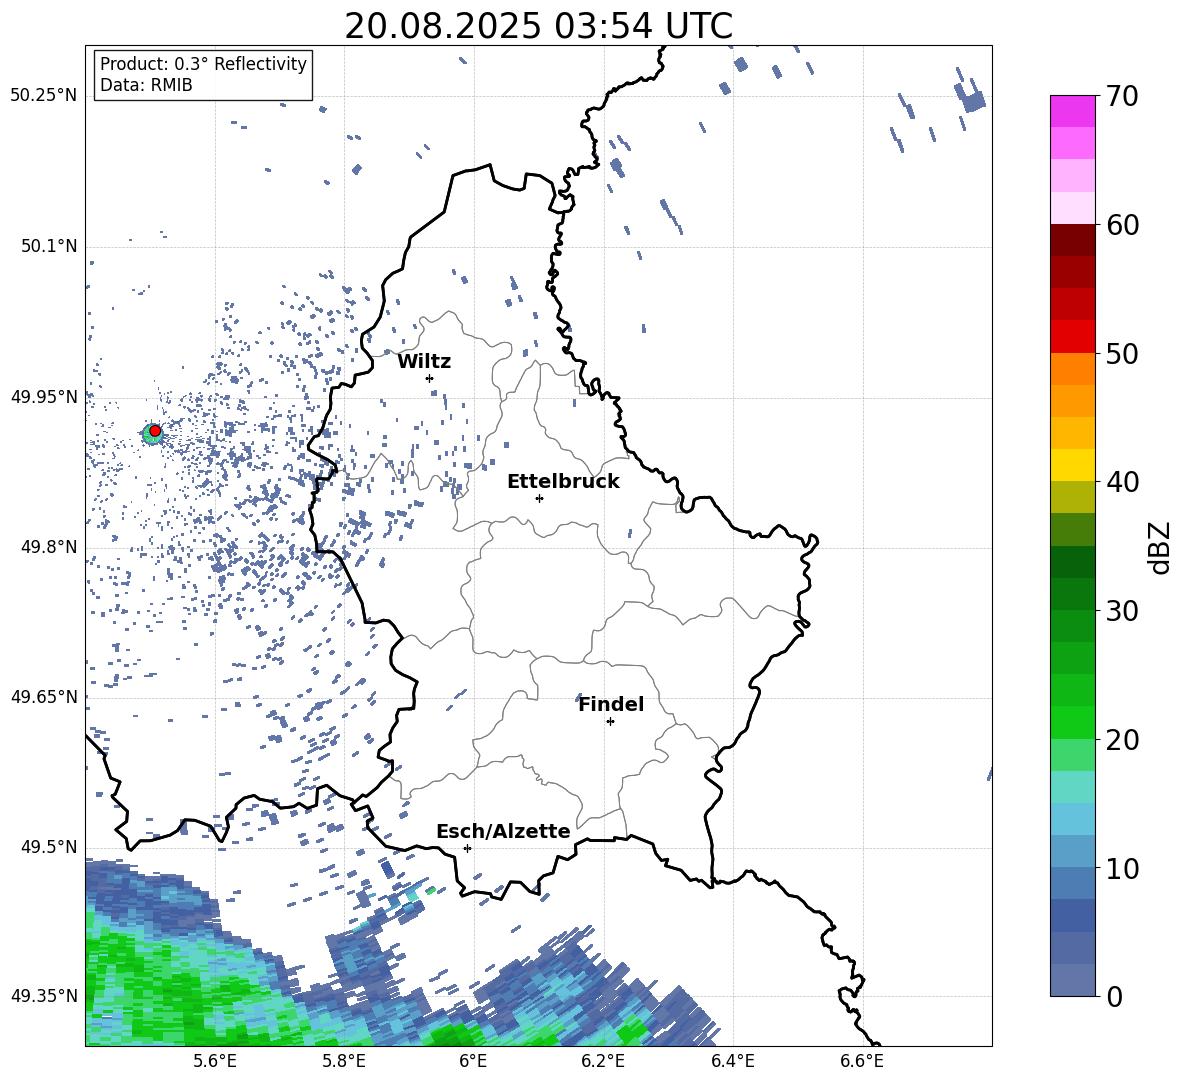Click the Ettelbruck city label

(563, 482)
